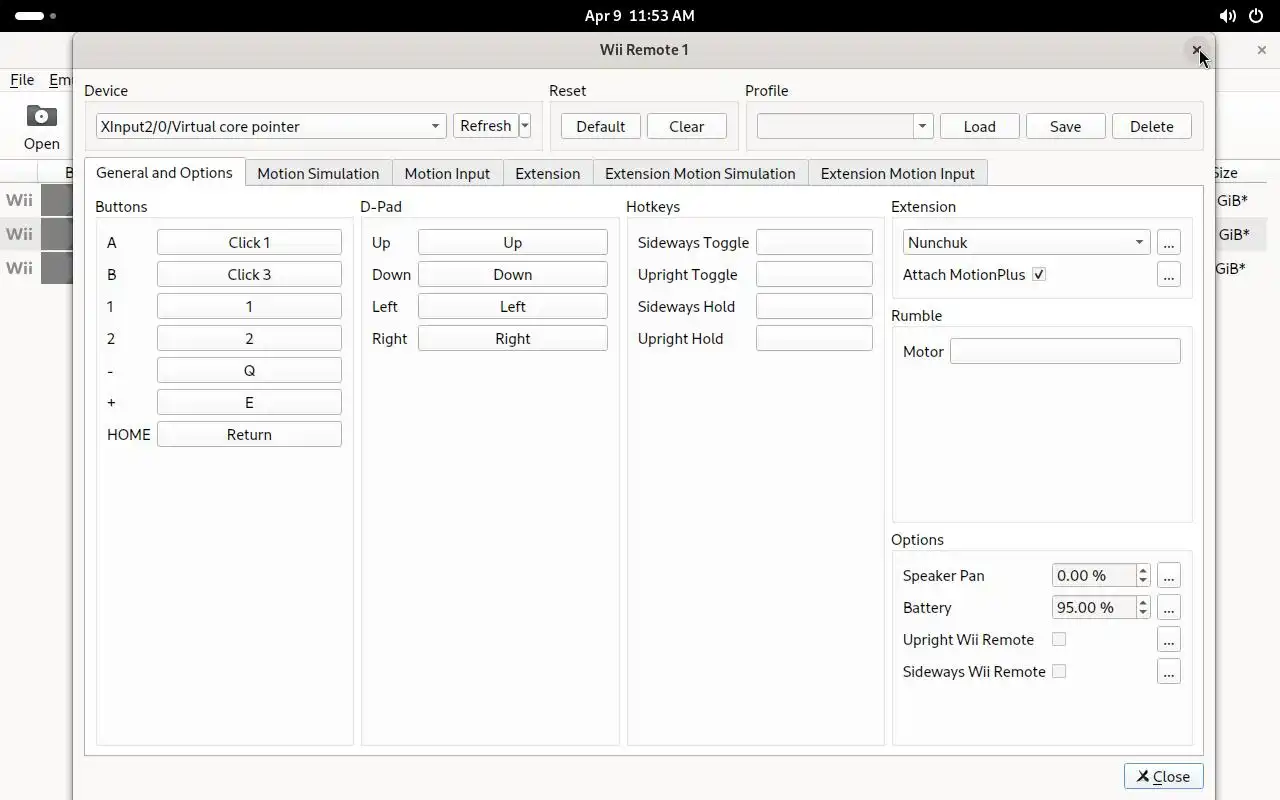Select the General and Options tab
This screenshot has width=1280, height=800.
tap(164, 172)
